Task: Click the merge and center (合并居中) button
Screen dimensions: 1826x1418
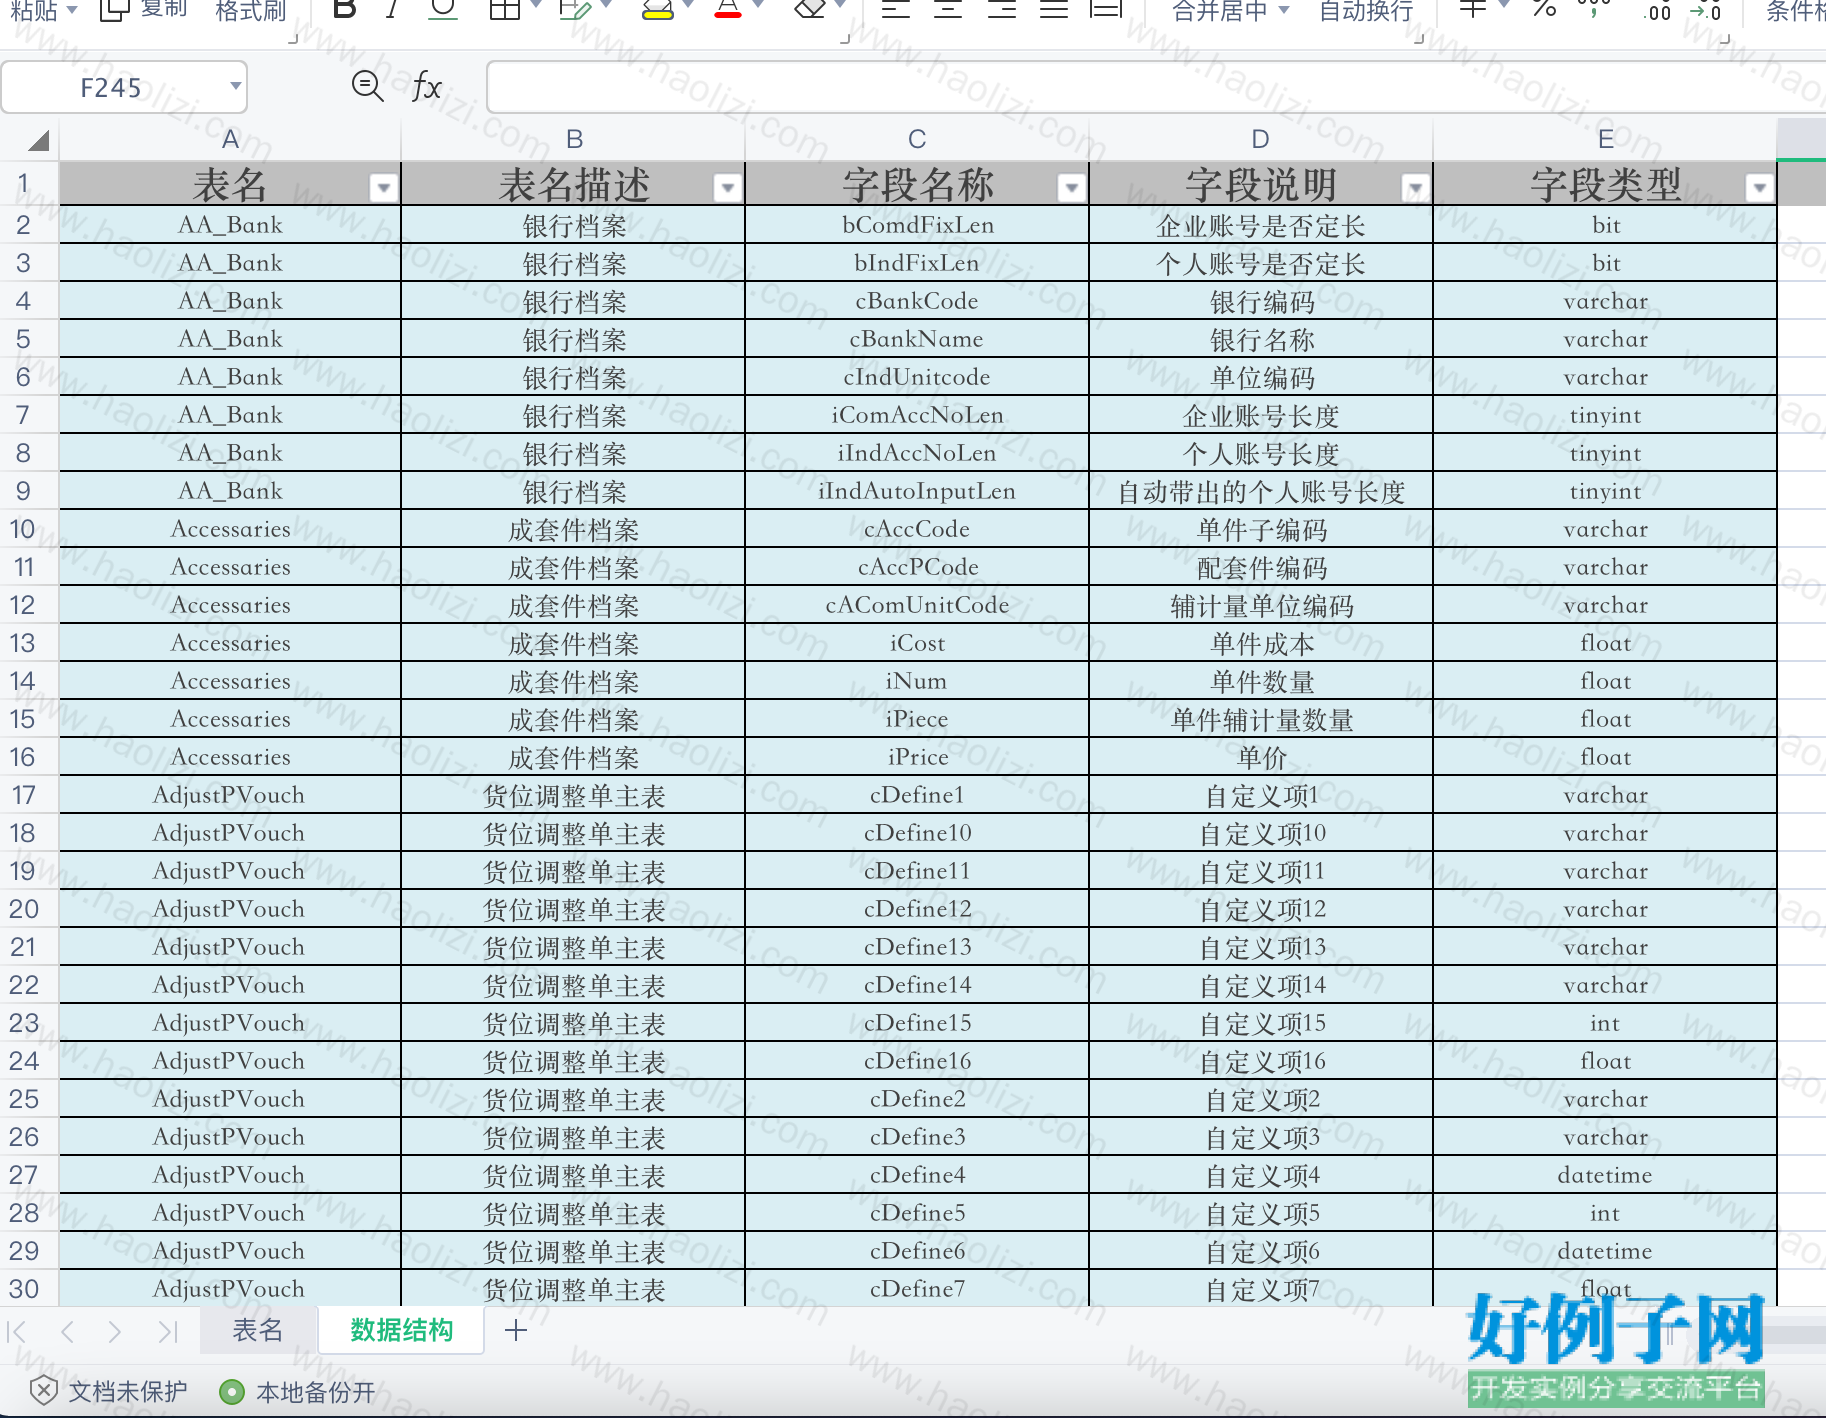Action: [1219, 10]
